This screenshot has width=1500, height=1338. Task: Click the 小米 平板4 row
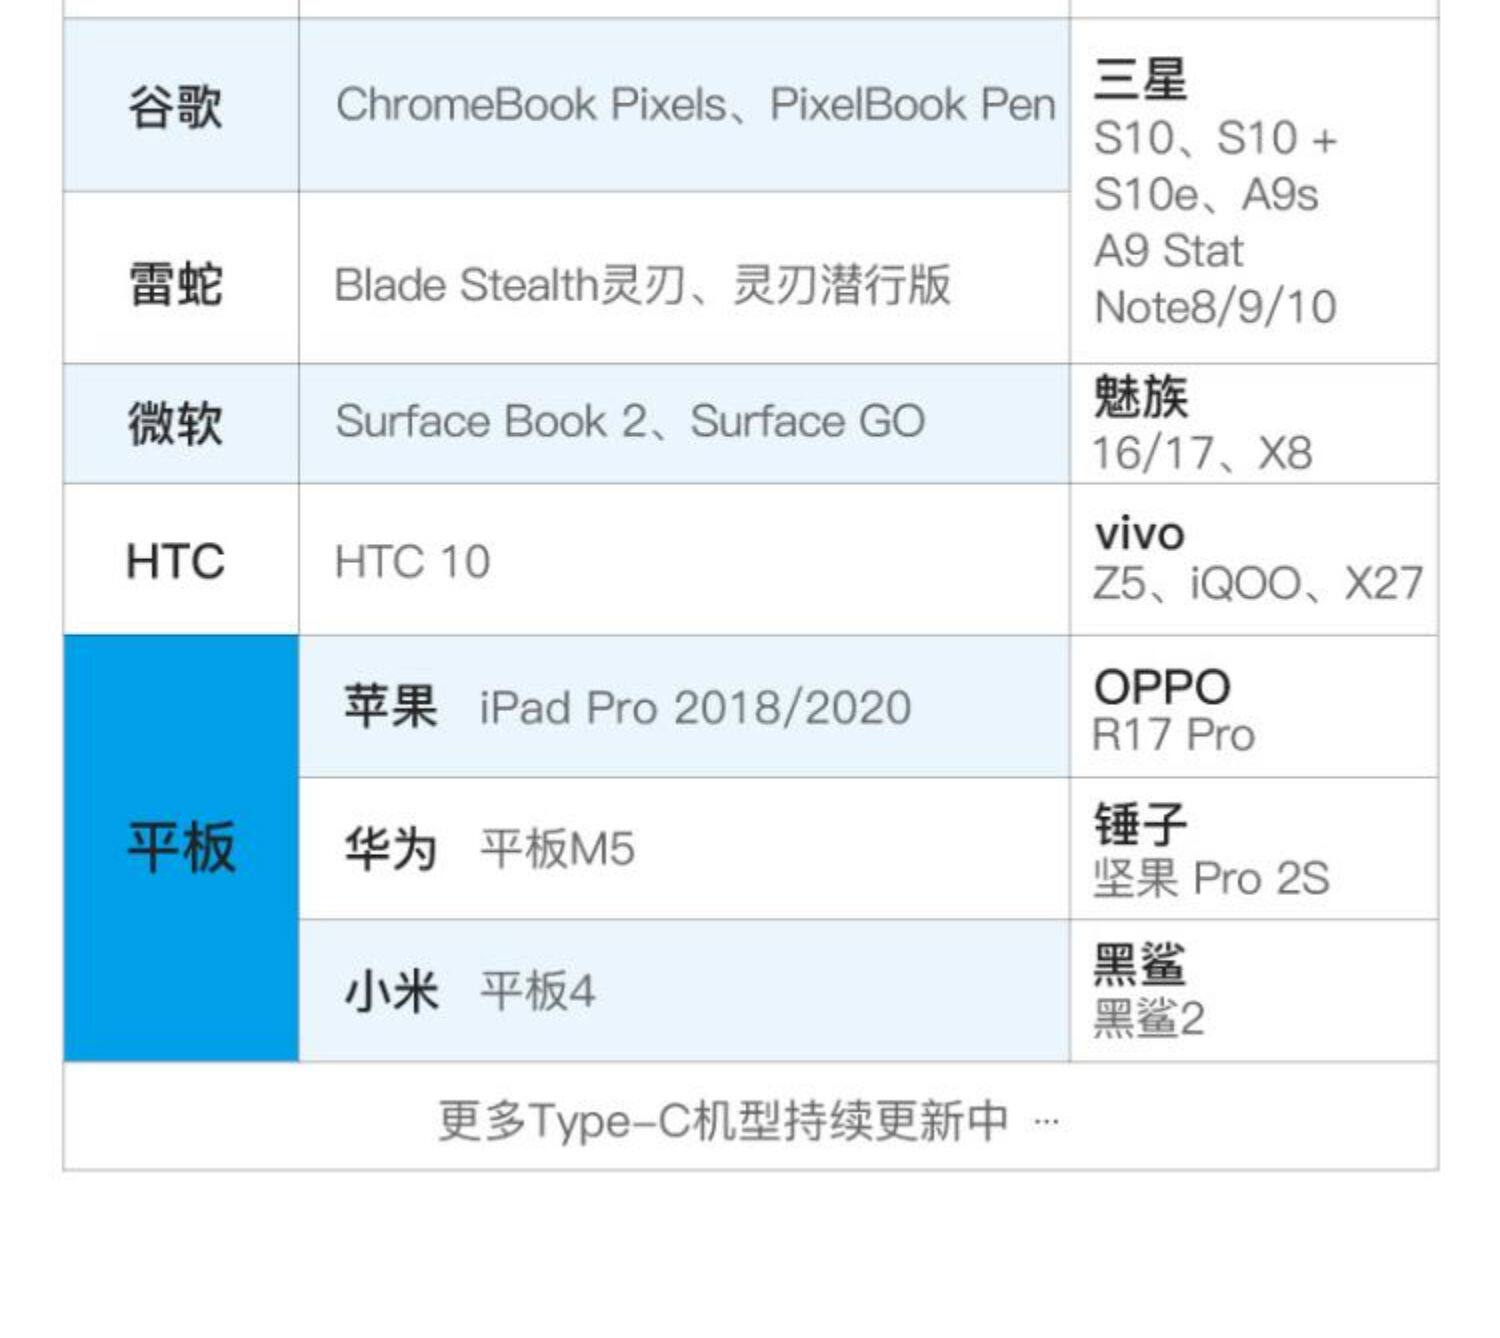coord(684,990)
